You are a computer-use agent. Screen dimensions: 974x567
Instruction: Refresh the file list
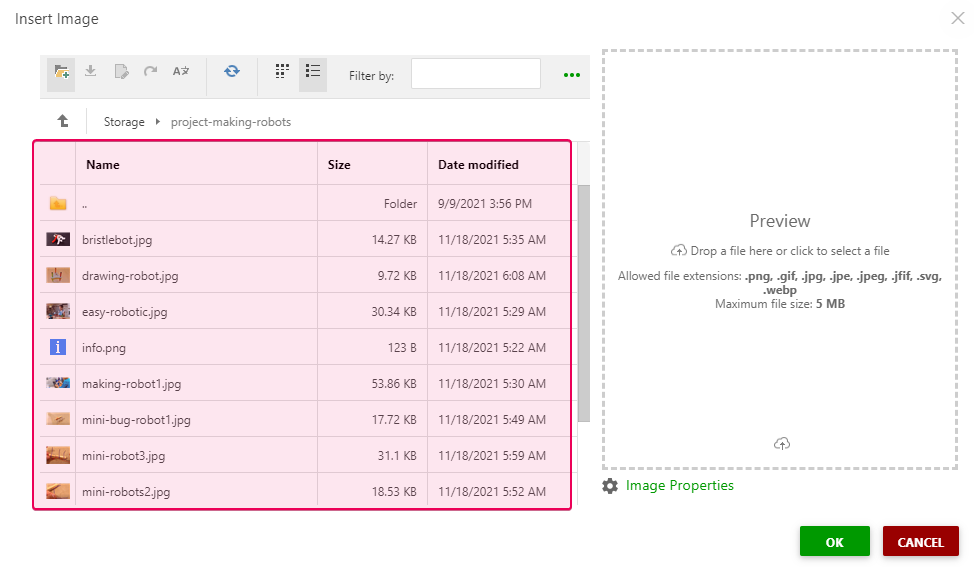[x=232, y=72]
